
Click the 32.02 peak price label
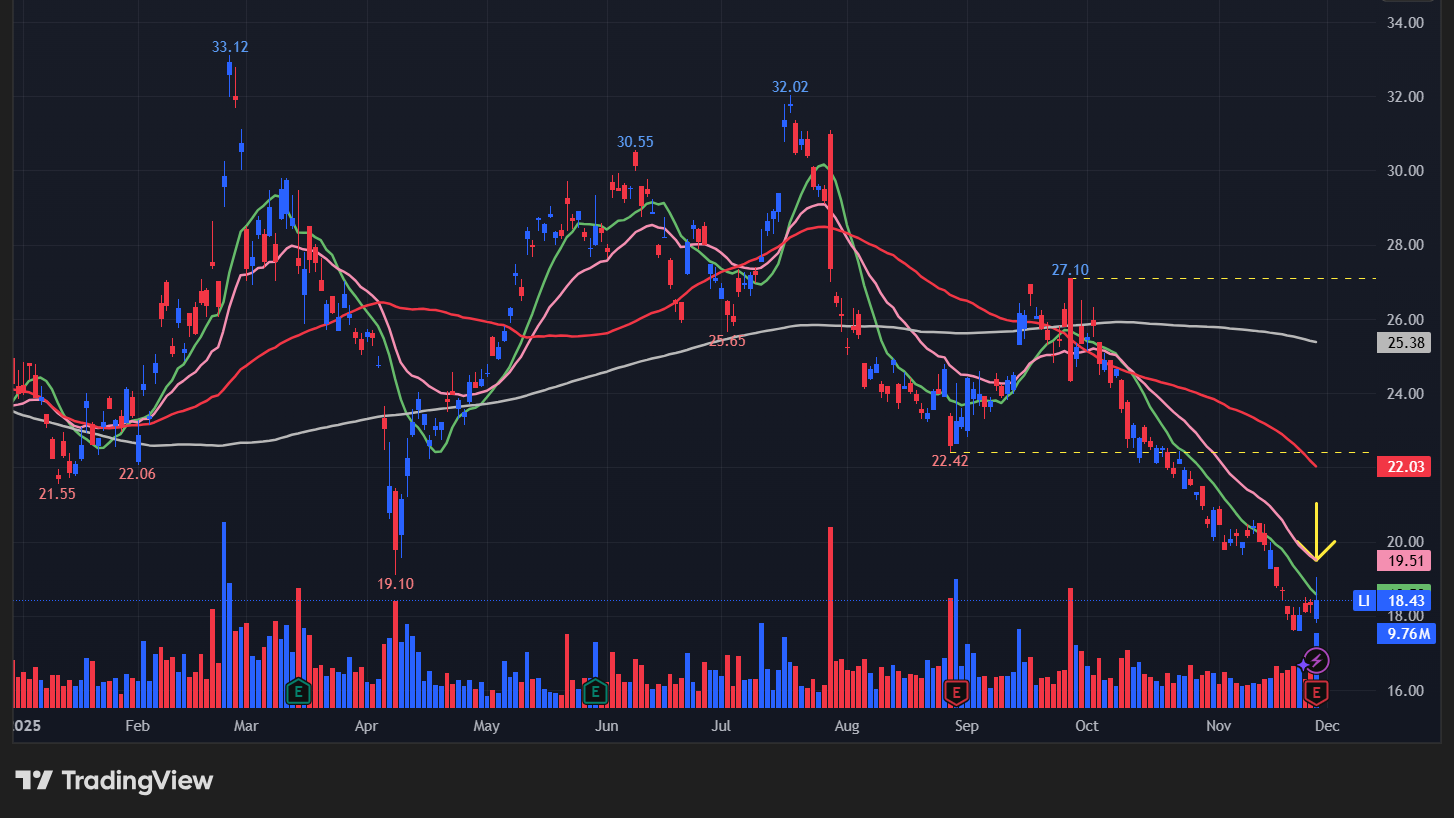pos(790,87)
